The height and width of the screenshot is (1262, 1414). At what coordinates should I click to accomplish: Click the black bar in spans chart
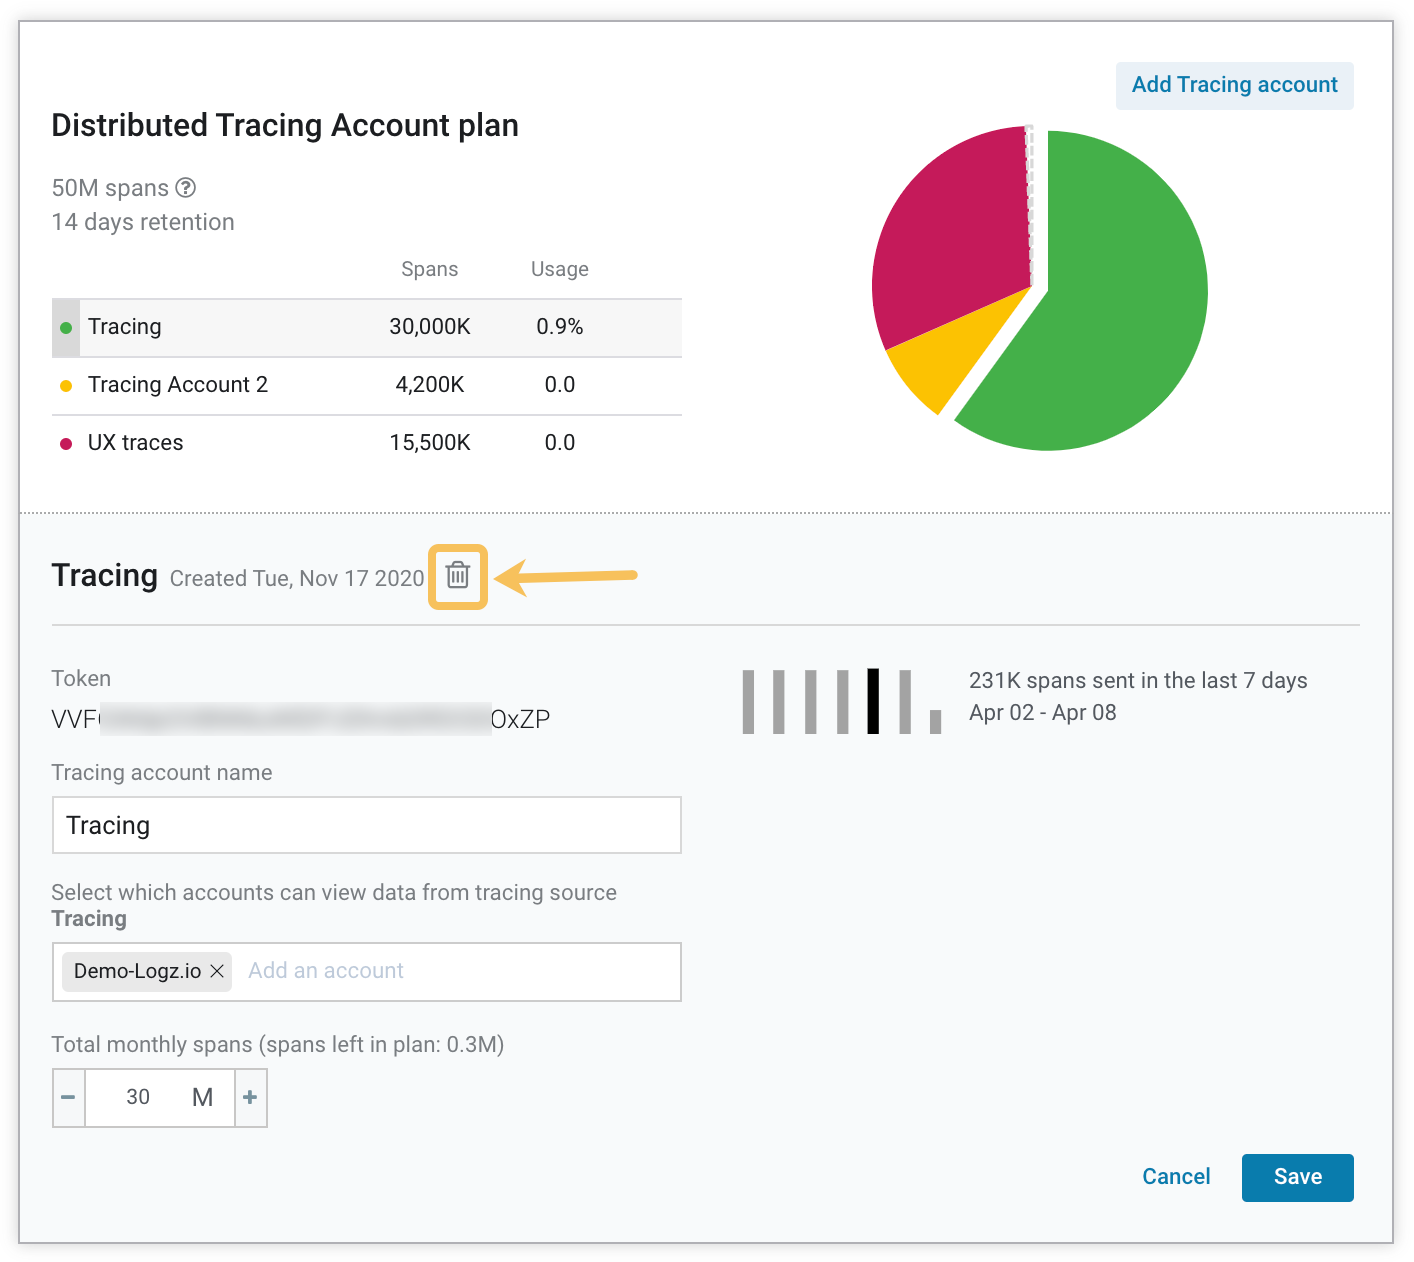pyautogui.click(x=873, y=701)
